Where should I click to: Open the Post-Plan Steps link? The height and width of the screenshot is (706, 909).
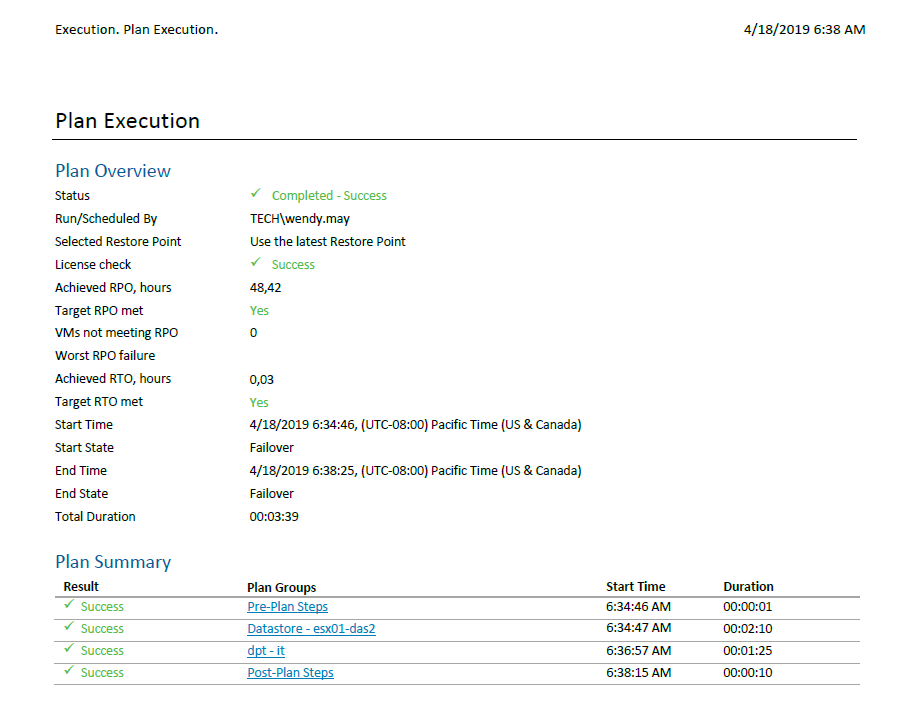click(290, 673)
